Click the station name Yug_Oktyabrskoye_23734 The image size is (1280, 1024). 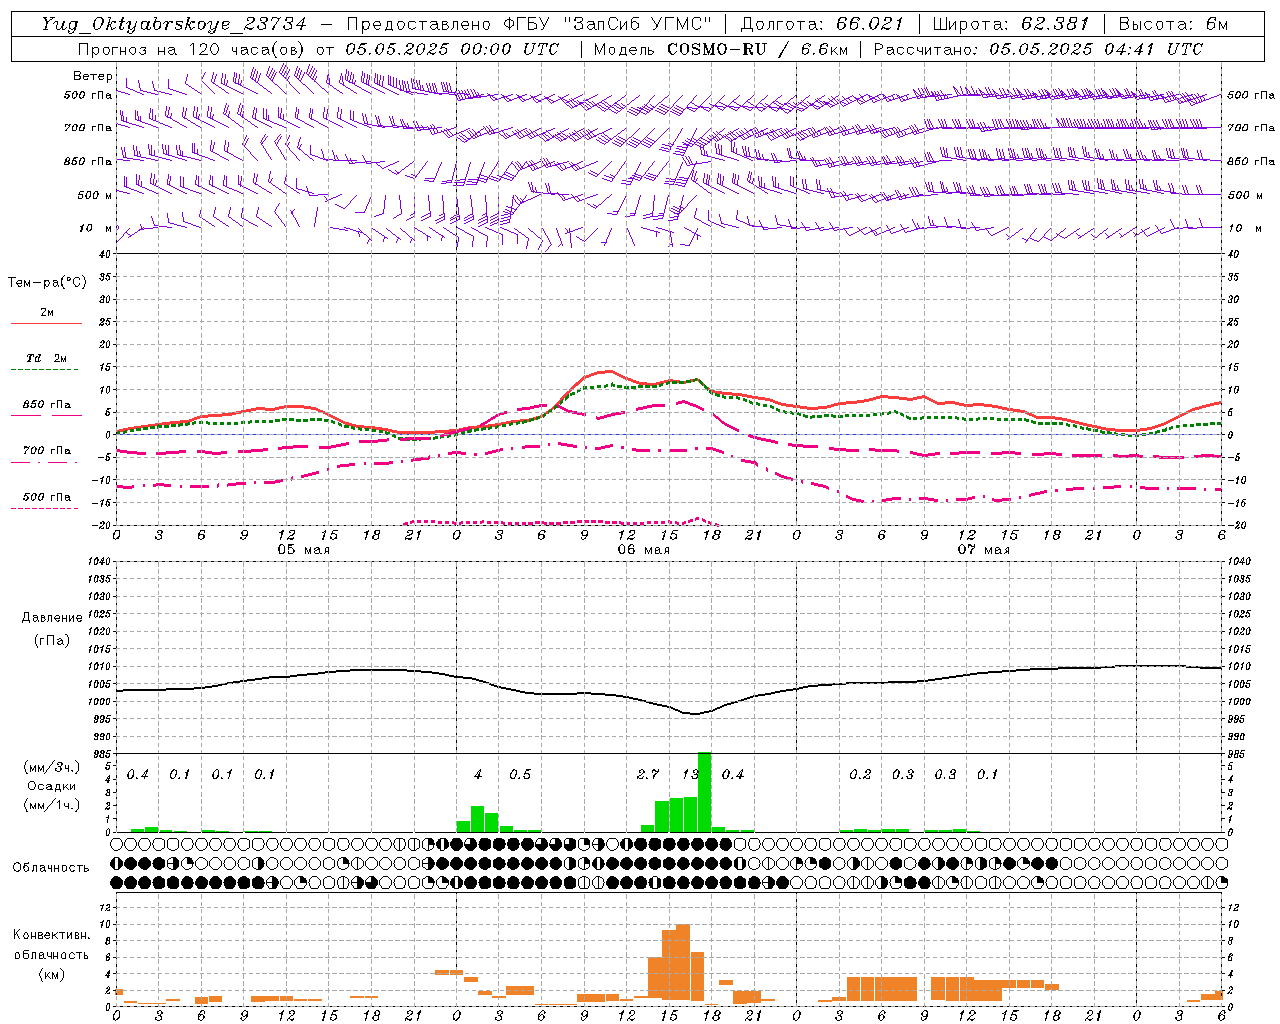click(173, 24)
